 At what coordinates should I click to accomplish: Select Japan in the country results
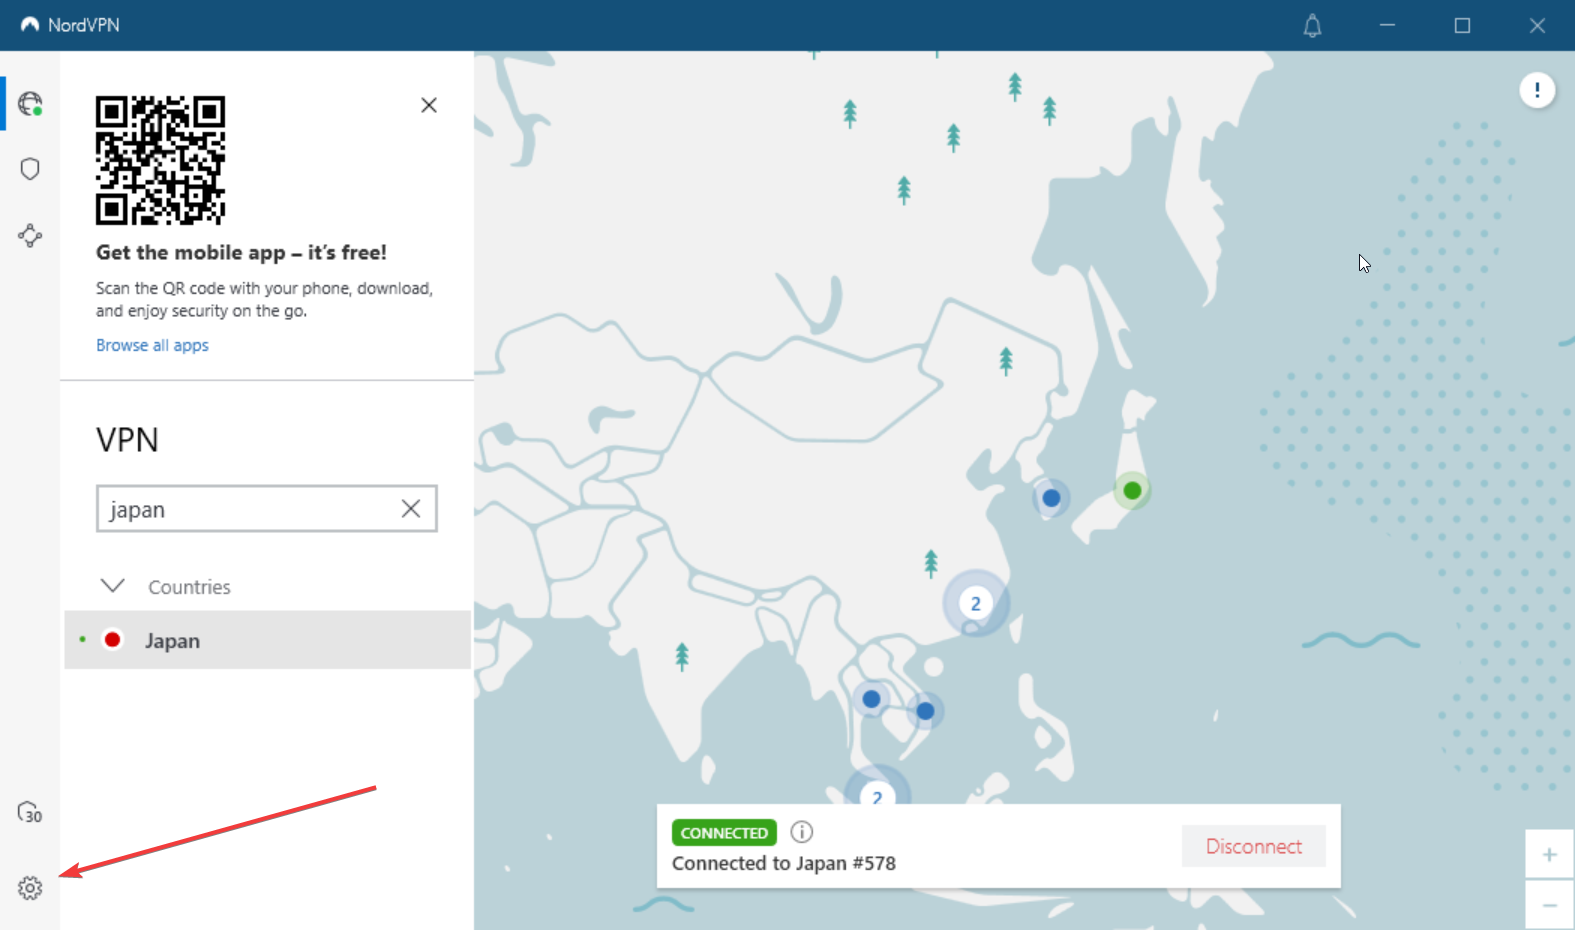[x=268, y=640]
